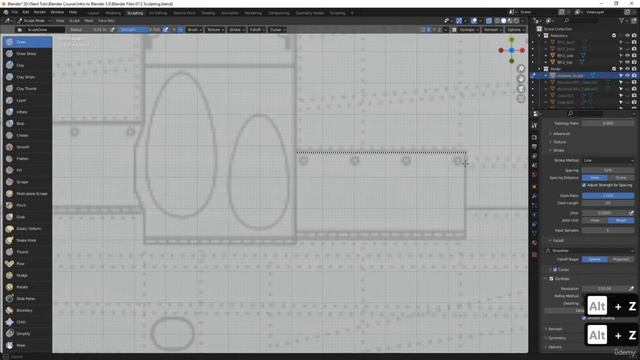640x360 pixels.
Task: Open the Window menu
Action: (57, 12)
